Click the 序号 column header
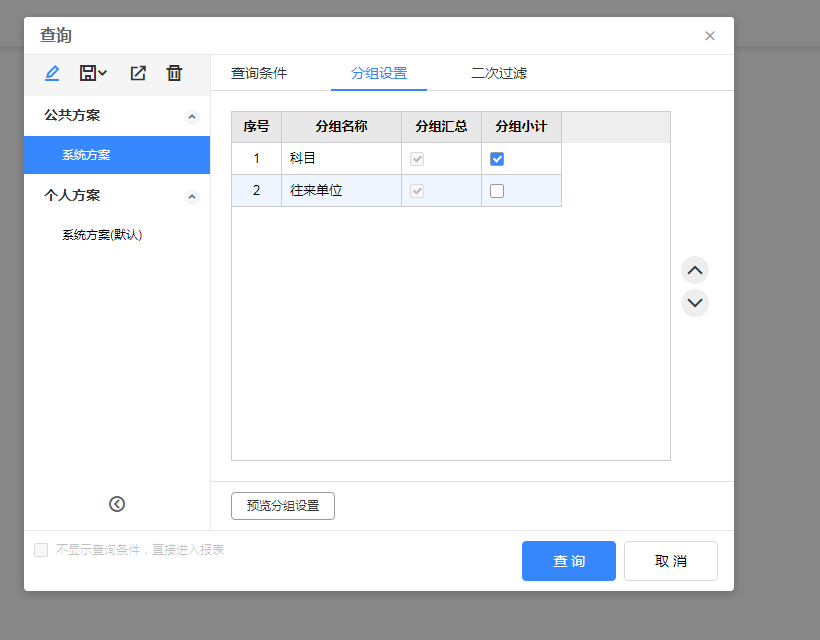 coord(256,127)
